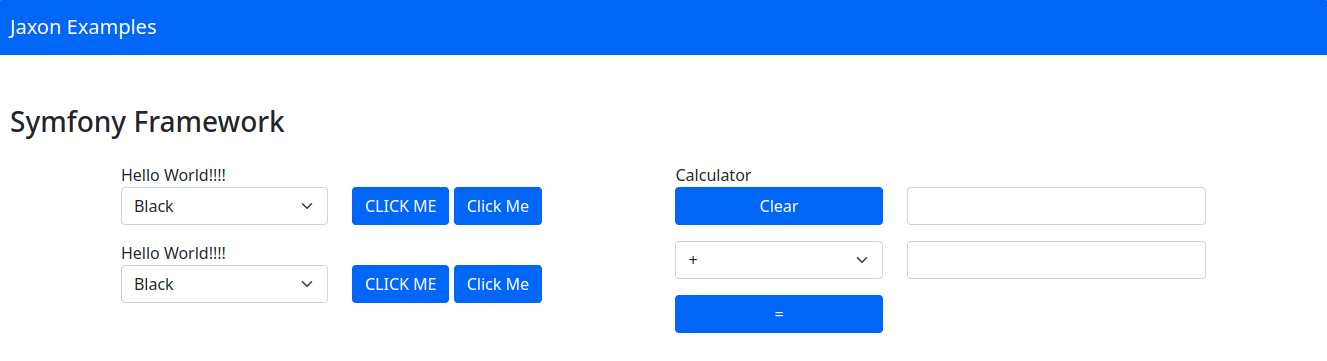The width and height of the screenshot is (1327, 361).
Task: Open the upper Black color dropdown
Action: 224,206
